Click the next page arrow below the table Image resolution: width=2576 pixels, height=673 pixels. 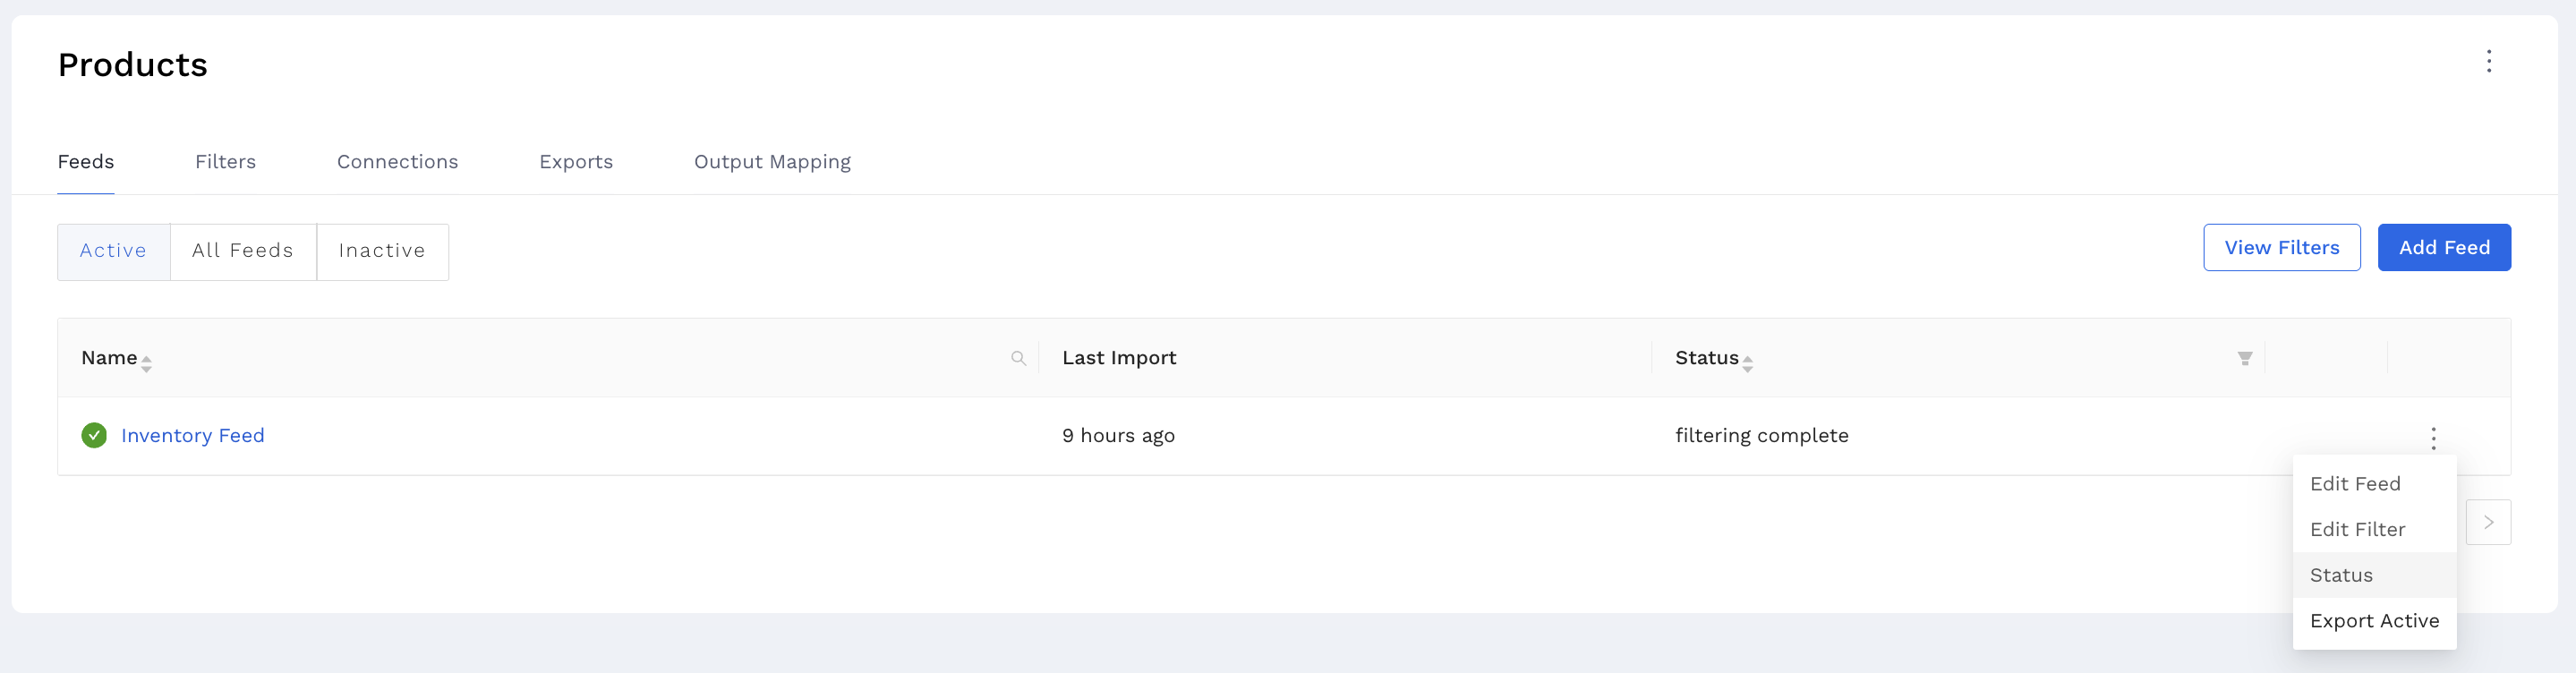coord(2488,521)
